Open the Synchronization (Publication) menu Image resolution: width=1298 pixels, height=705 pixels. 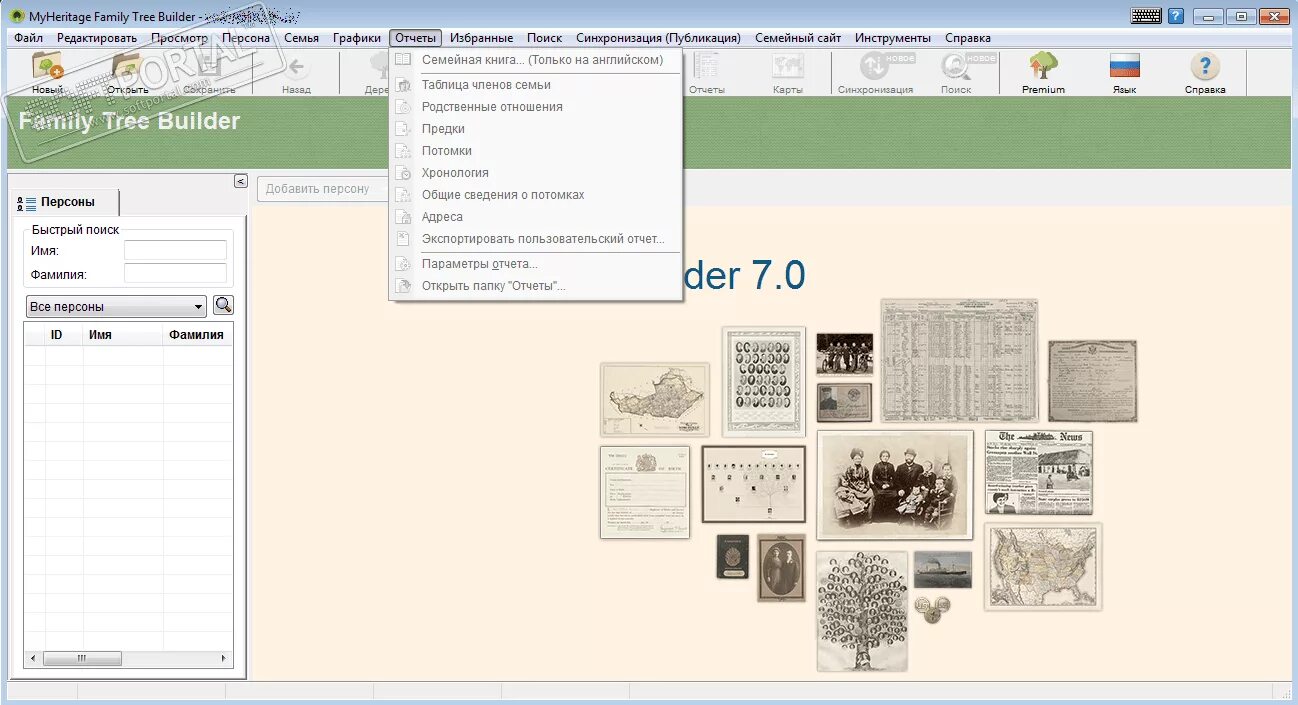pos(658,38)
